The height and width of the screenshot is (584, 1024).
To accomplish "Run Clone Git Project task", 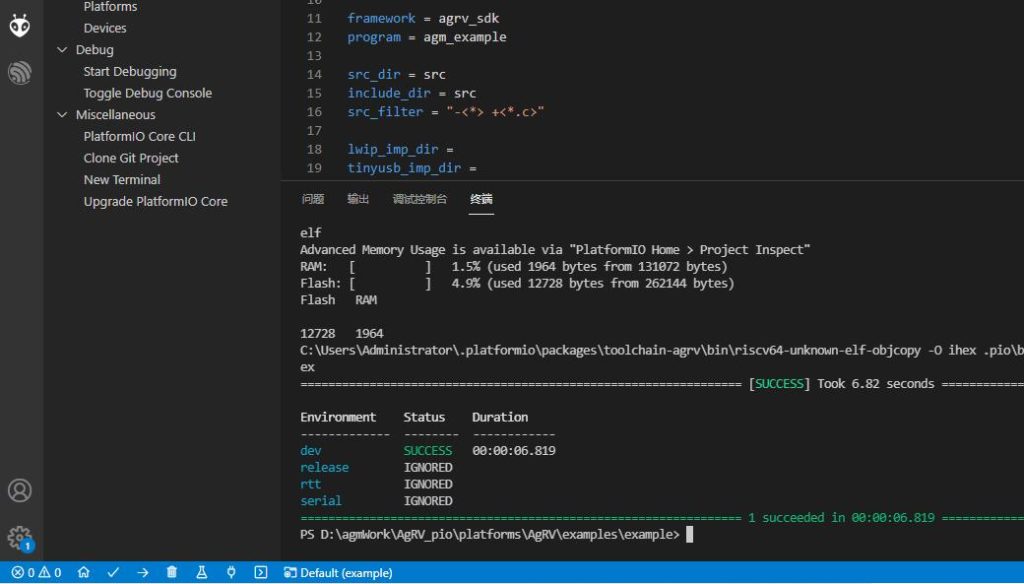I will [131, 157].
